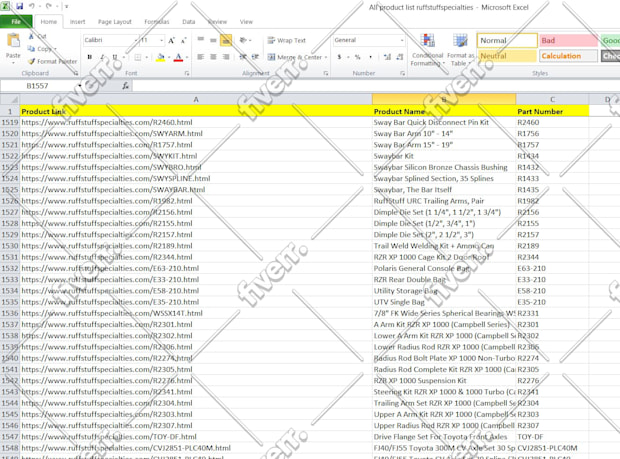Select cell 'Swaybar Kit'
The width and height of the screenshot is (620, 459).
click(x=444, y=156)
